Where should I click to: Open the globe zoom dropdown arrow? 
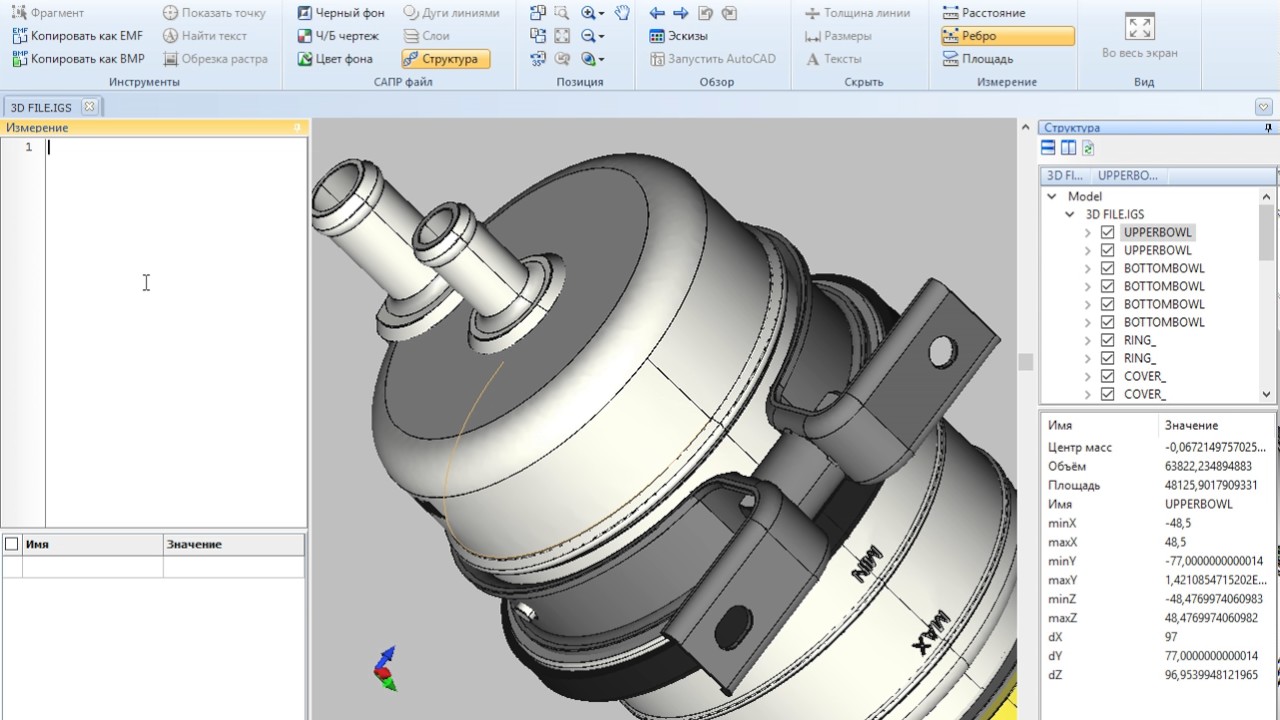601,60
